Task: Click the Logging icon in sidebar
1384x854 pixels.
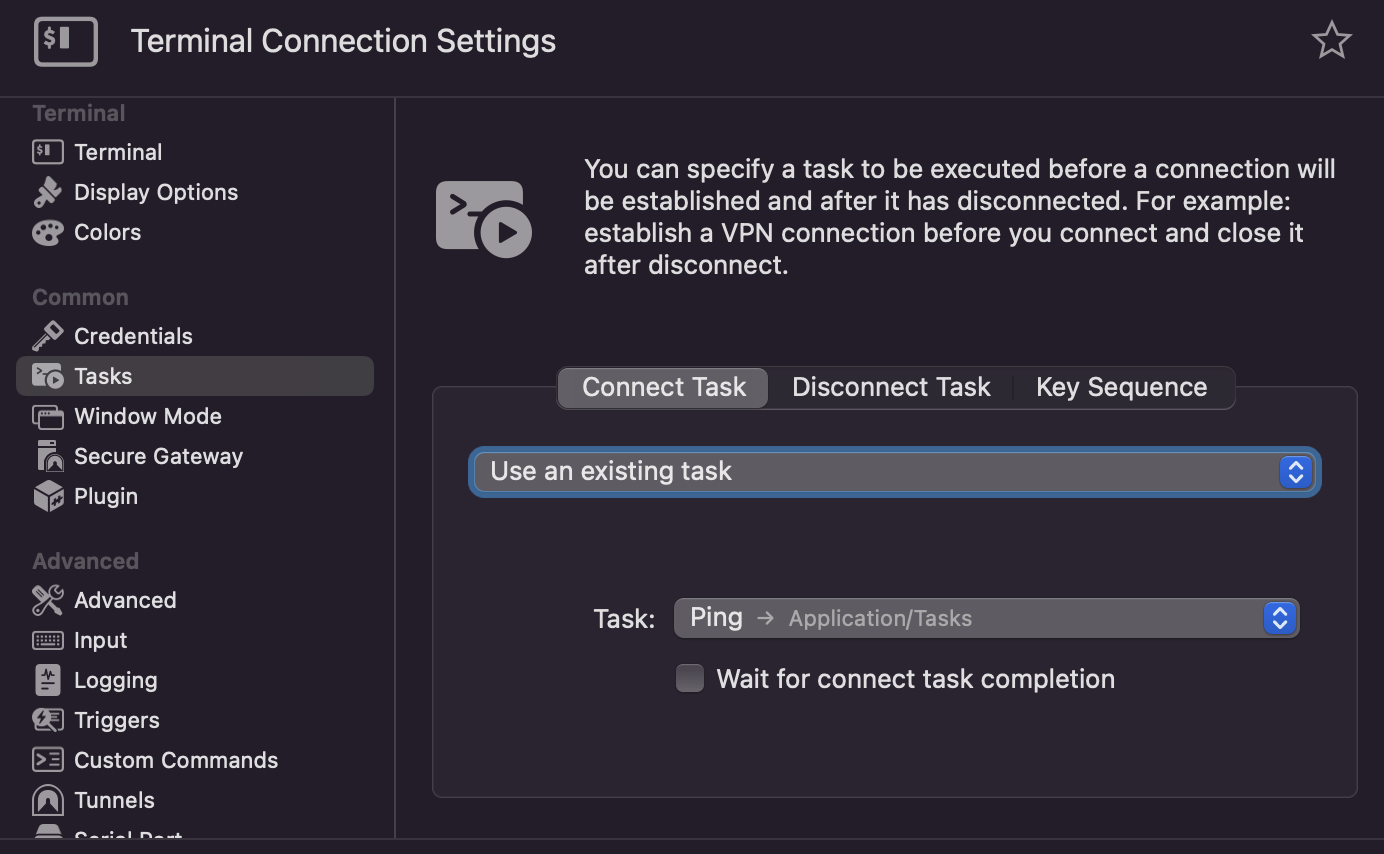Action: [x=48, y=680]
